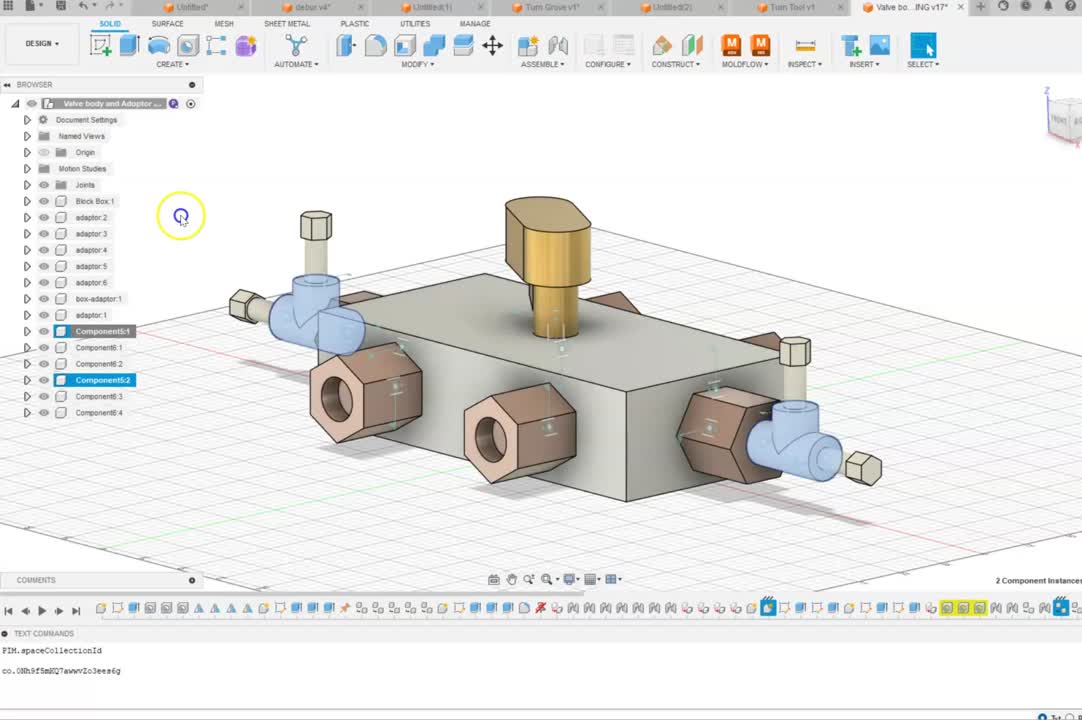
Task: Start the Joint tool
Action: point(558,46)
